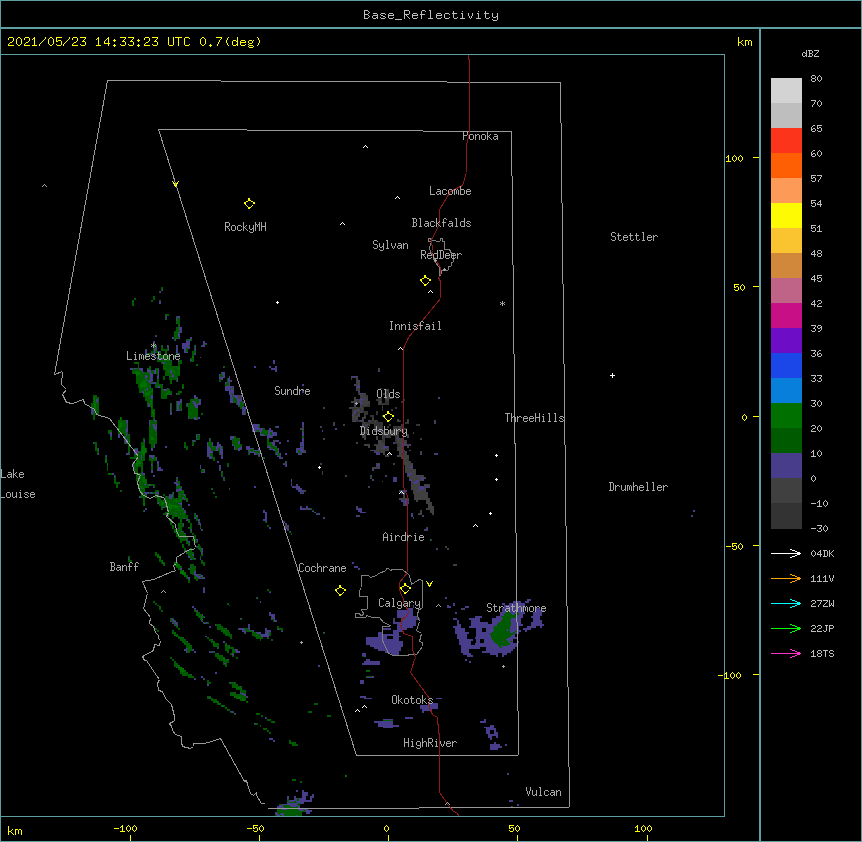Click the 18TS legend label
The image size is (862, 842).
[x=822, y=653]
